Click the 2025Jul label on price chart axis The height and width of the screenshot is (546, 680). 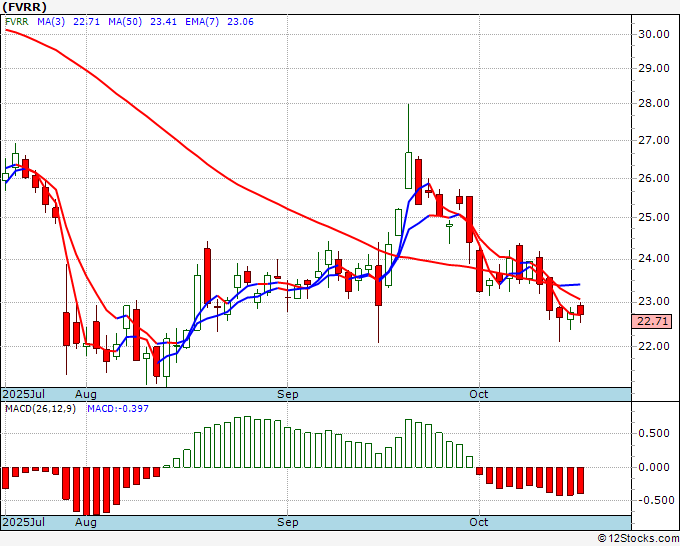click(24, 394)
